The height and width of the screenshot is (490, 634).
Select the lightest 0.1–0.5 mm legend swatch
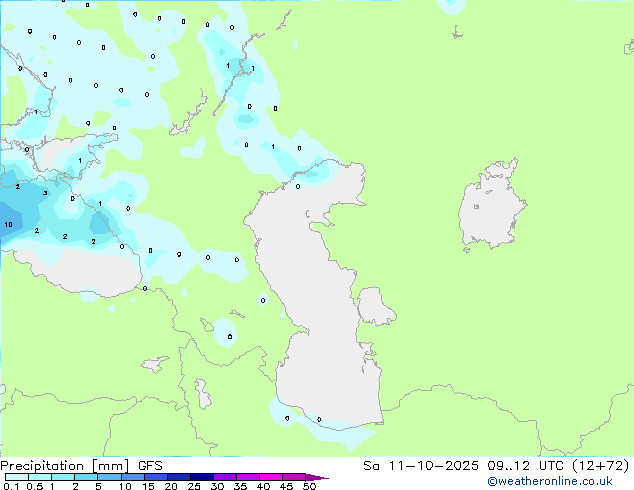pyautogui.click(x=17, y=477)
